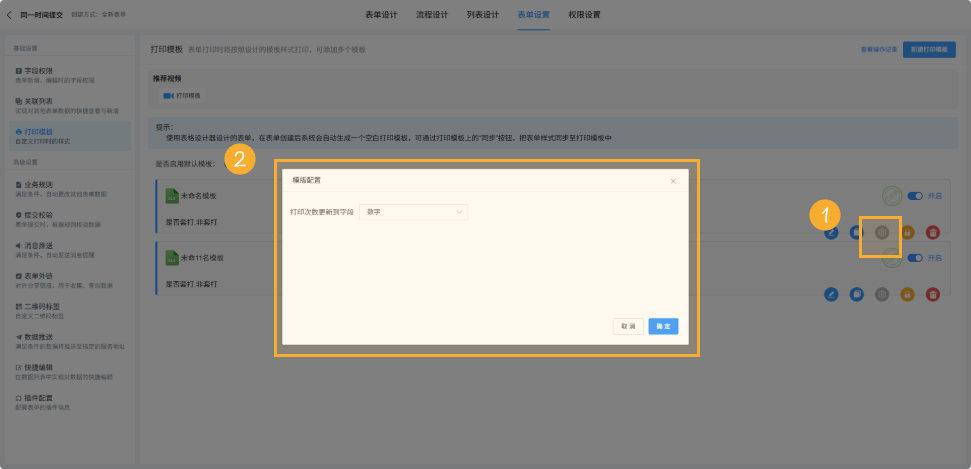Switch to the 流程设计 tab
Image resolution: width=971 pixels, height=469 pixels.
point(432,15)
